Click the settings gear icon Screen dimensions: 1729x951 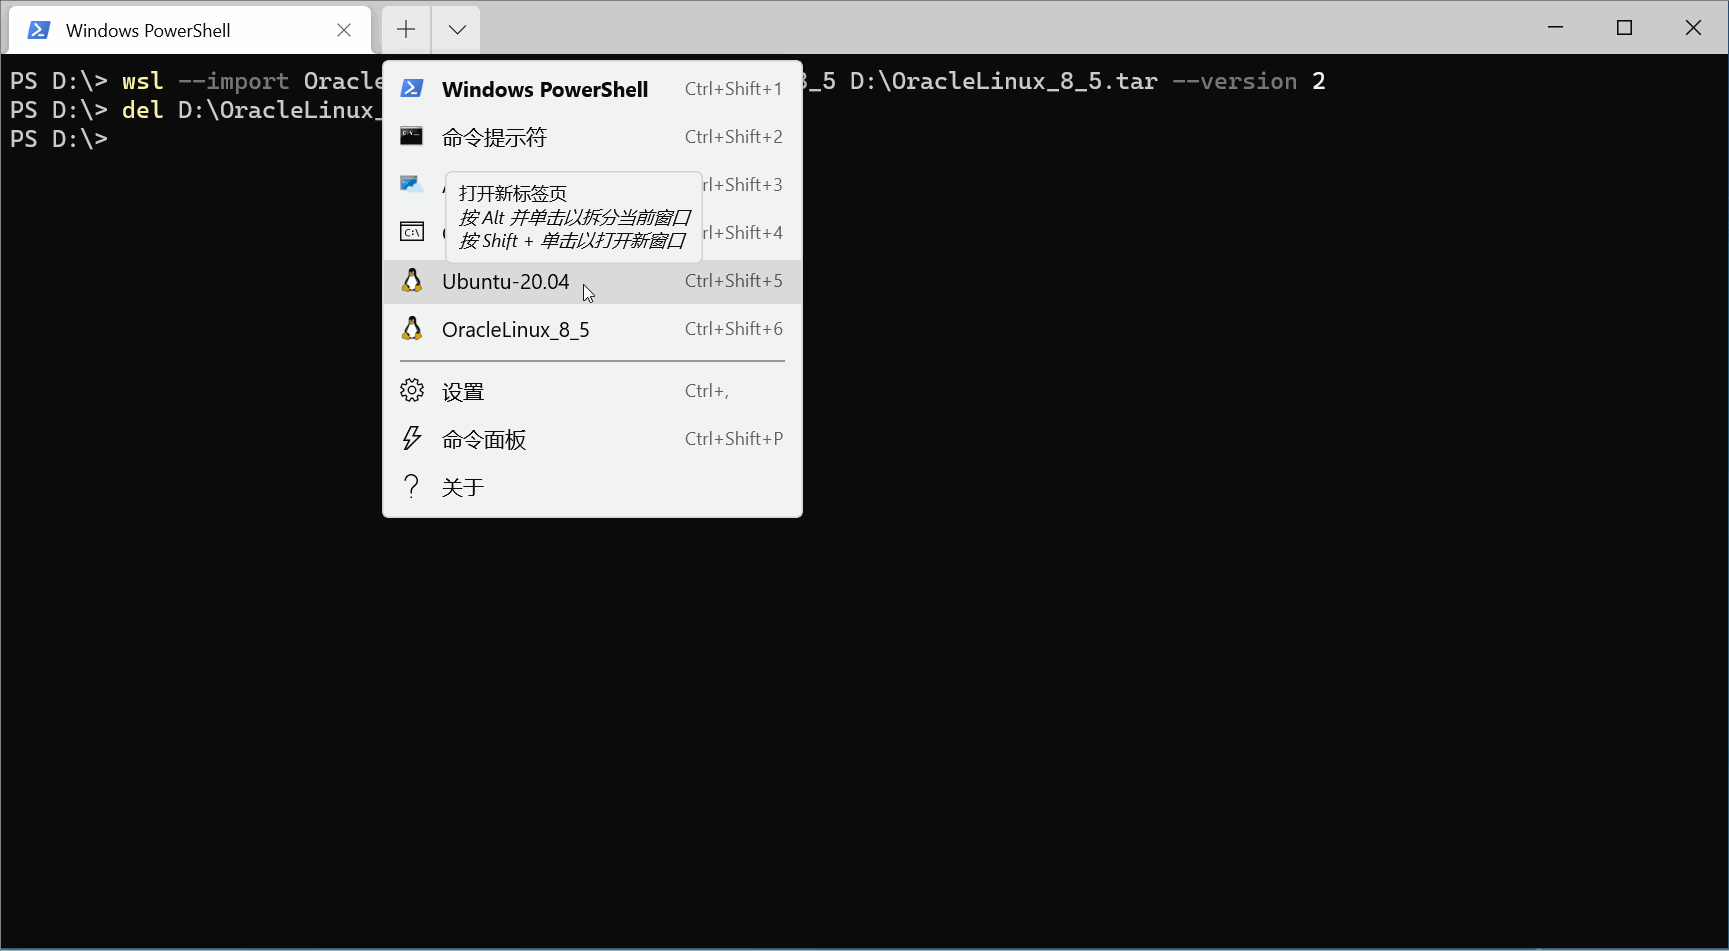click(x=412, y=390)
